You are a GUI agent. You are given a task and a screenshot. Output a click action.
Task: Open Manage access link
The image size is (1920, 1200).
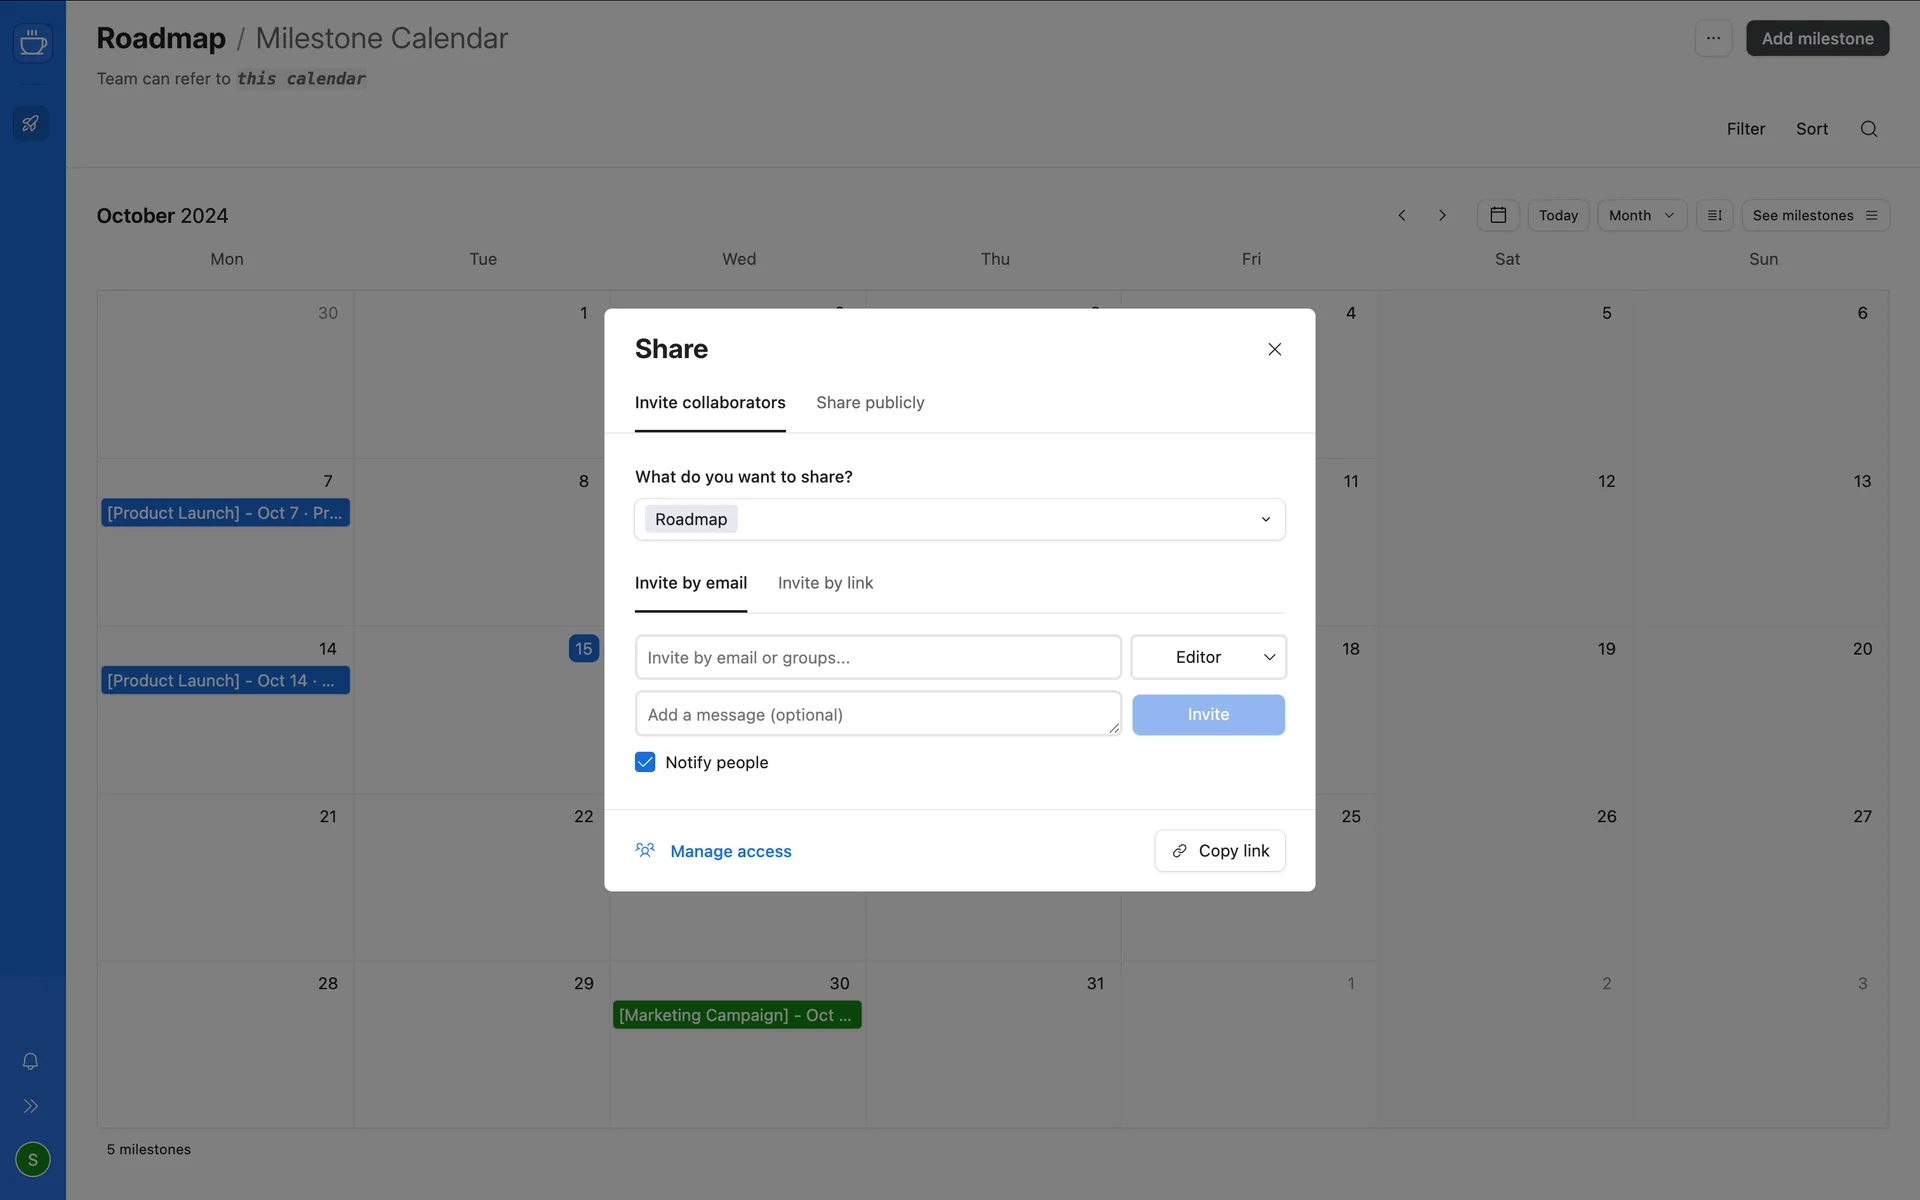click(x=730, y=851)
